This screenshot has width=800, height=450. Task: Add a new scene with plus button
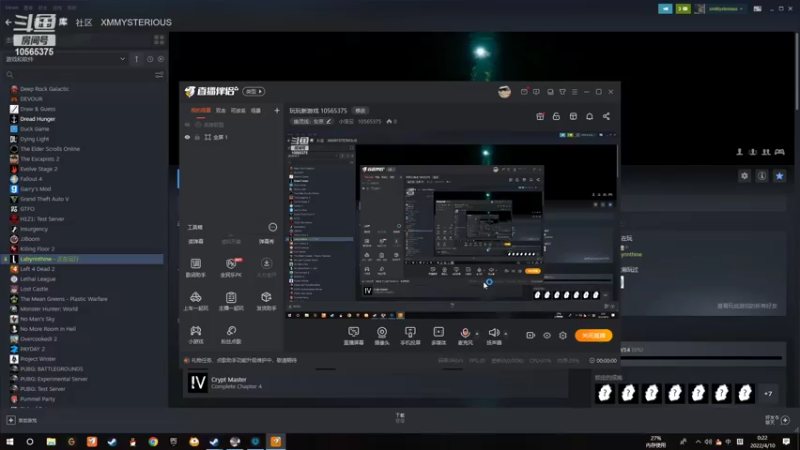(x=277, y=110)
